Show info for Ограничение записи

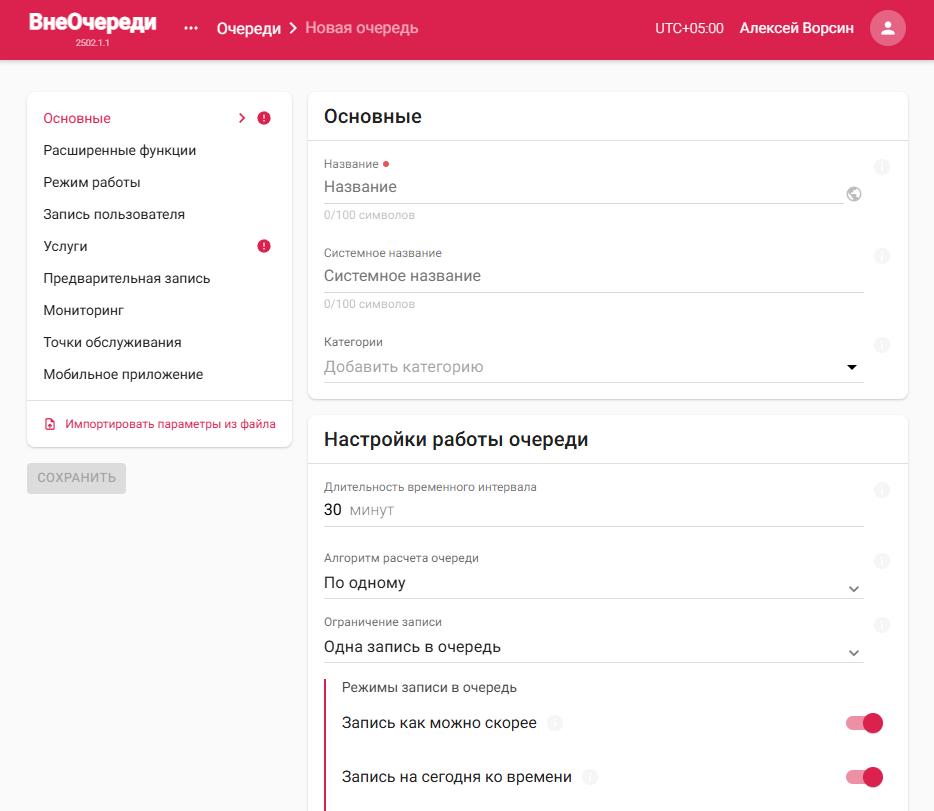click(x=882, y=625)
